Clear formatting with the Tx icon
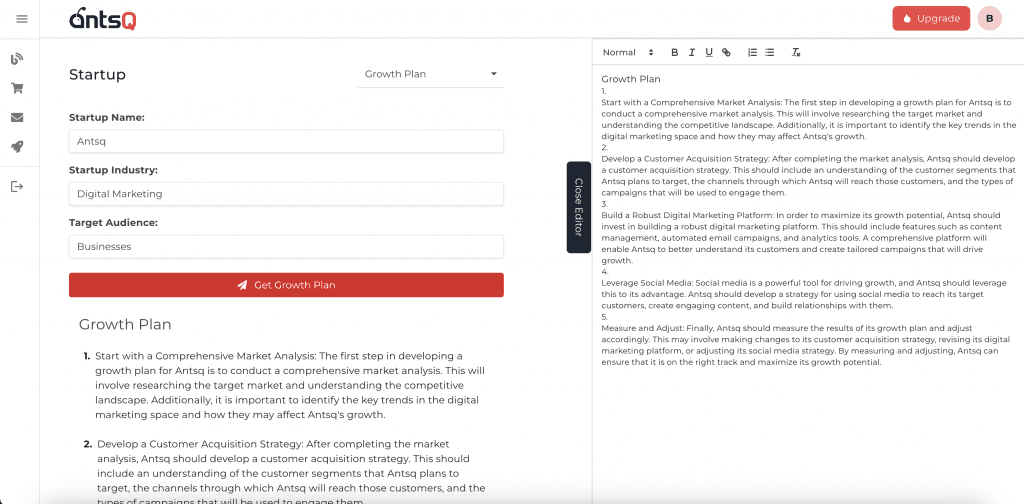 coord(796,52)
